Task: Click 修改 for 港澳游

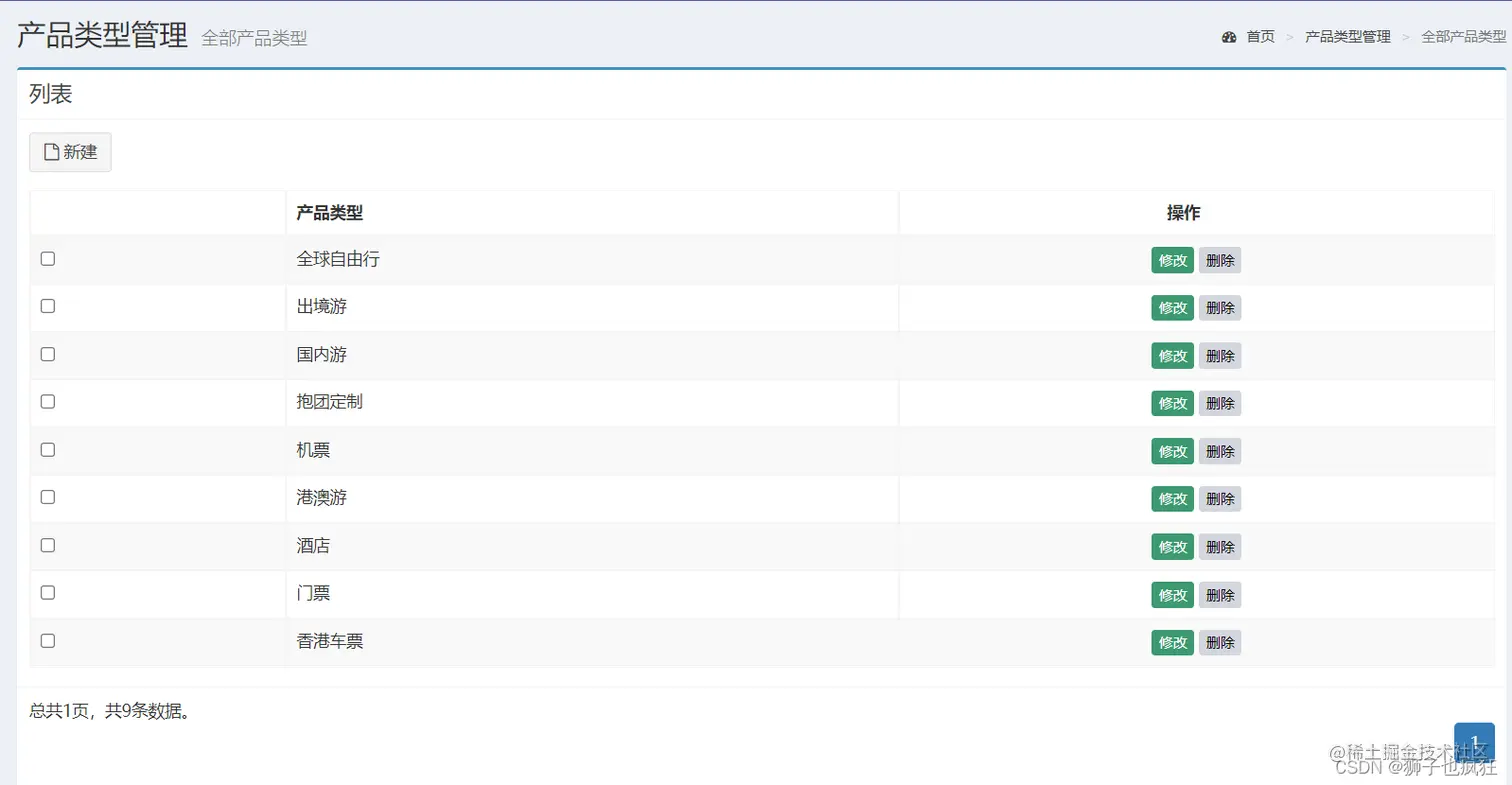Action: coord(1173,499)
